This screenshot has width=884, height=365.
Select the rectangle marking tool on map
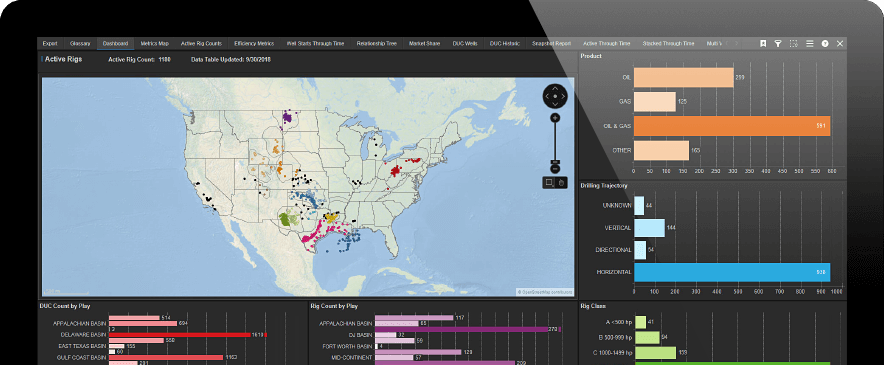tap(549, 182)
